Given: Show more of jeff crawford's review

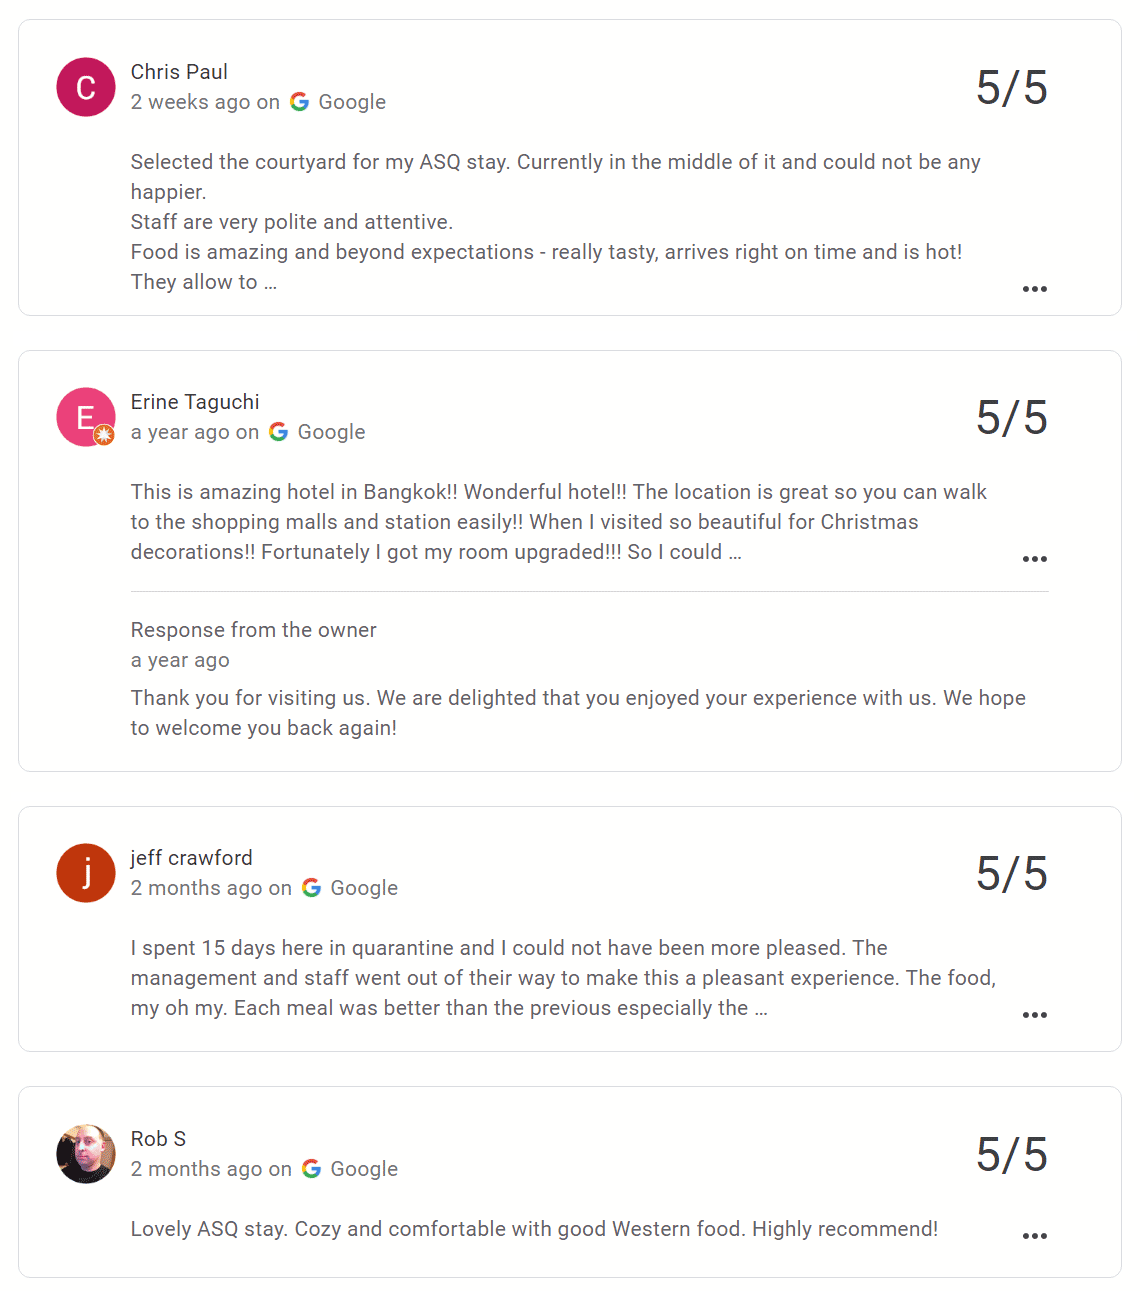Looking at the screenshot, I should click(1035, 1015).
